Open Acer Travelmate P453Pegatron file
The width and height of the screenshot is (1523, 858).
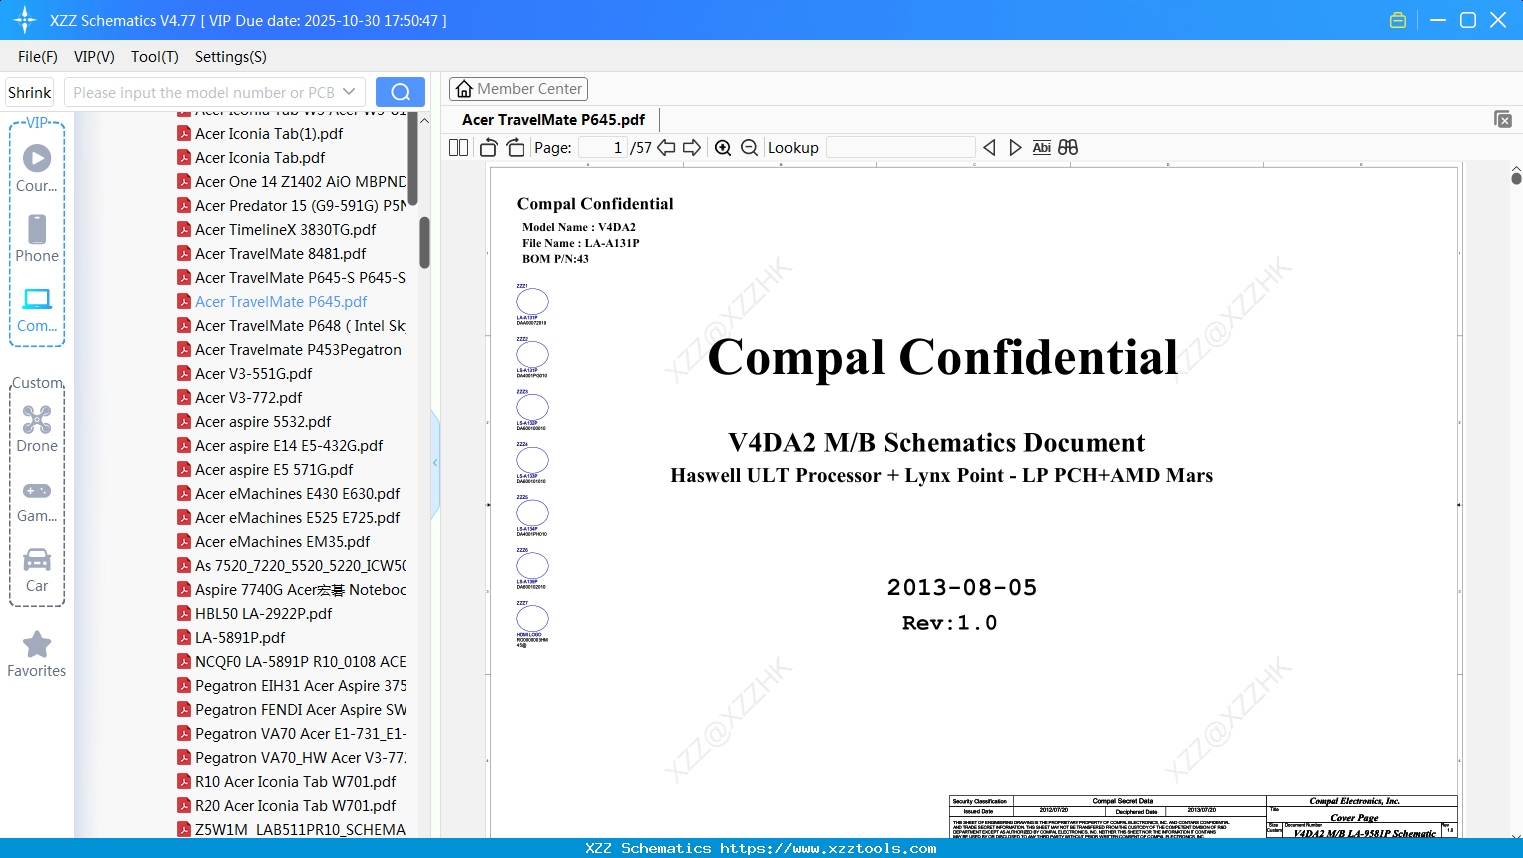tap(290, 350)
